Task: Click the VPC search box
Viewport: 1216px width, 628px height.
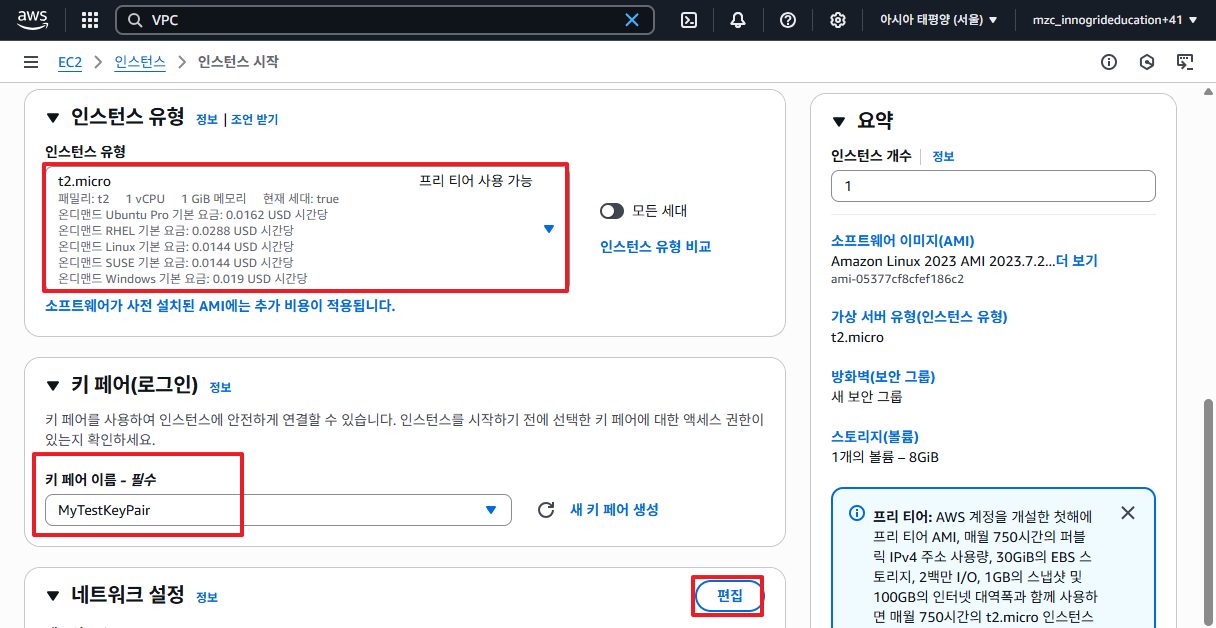Action: tap(385, 20)
